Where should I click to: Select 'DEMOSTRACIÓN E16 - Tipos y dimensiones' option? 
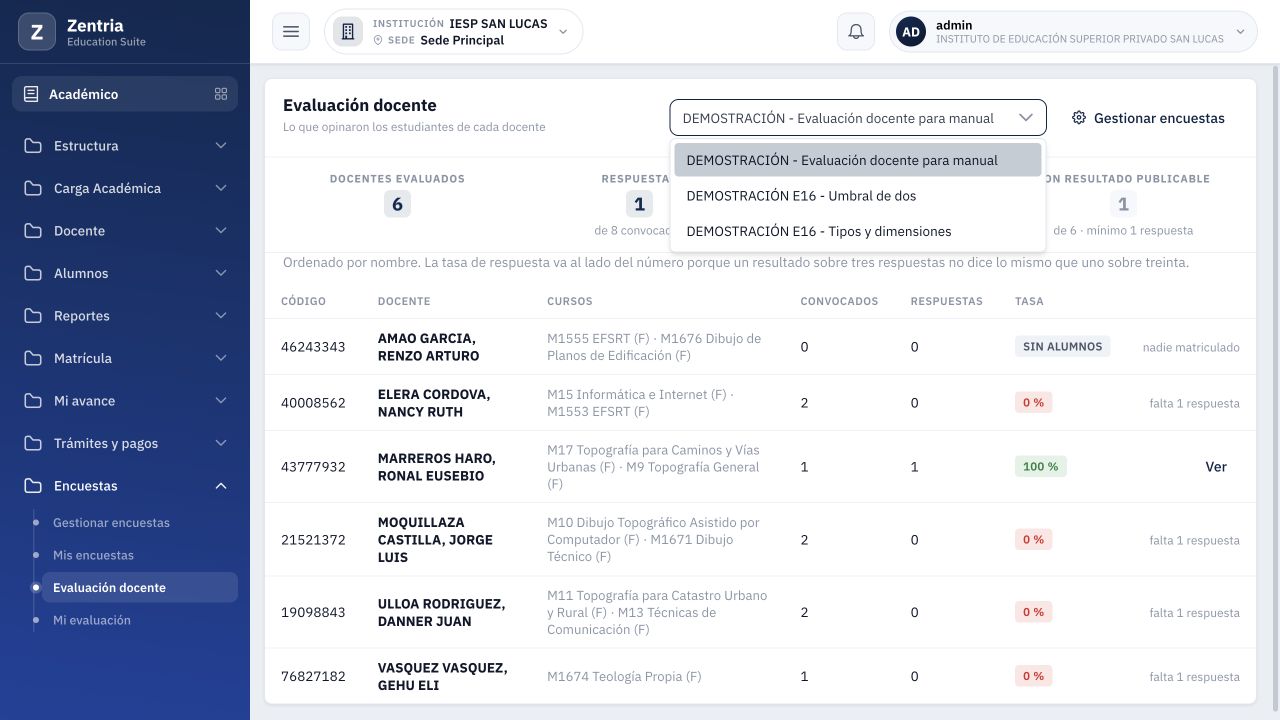[858, 231]
